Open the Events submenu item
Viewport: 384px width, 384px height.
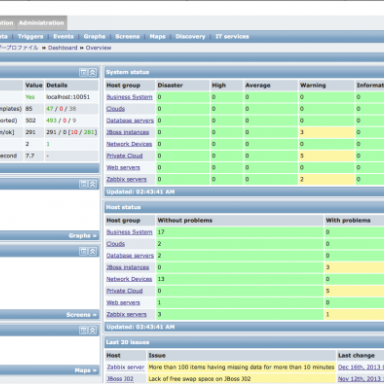63,37
